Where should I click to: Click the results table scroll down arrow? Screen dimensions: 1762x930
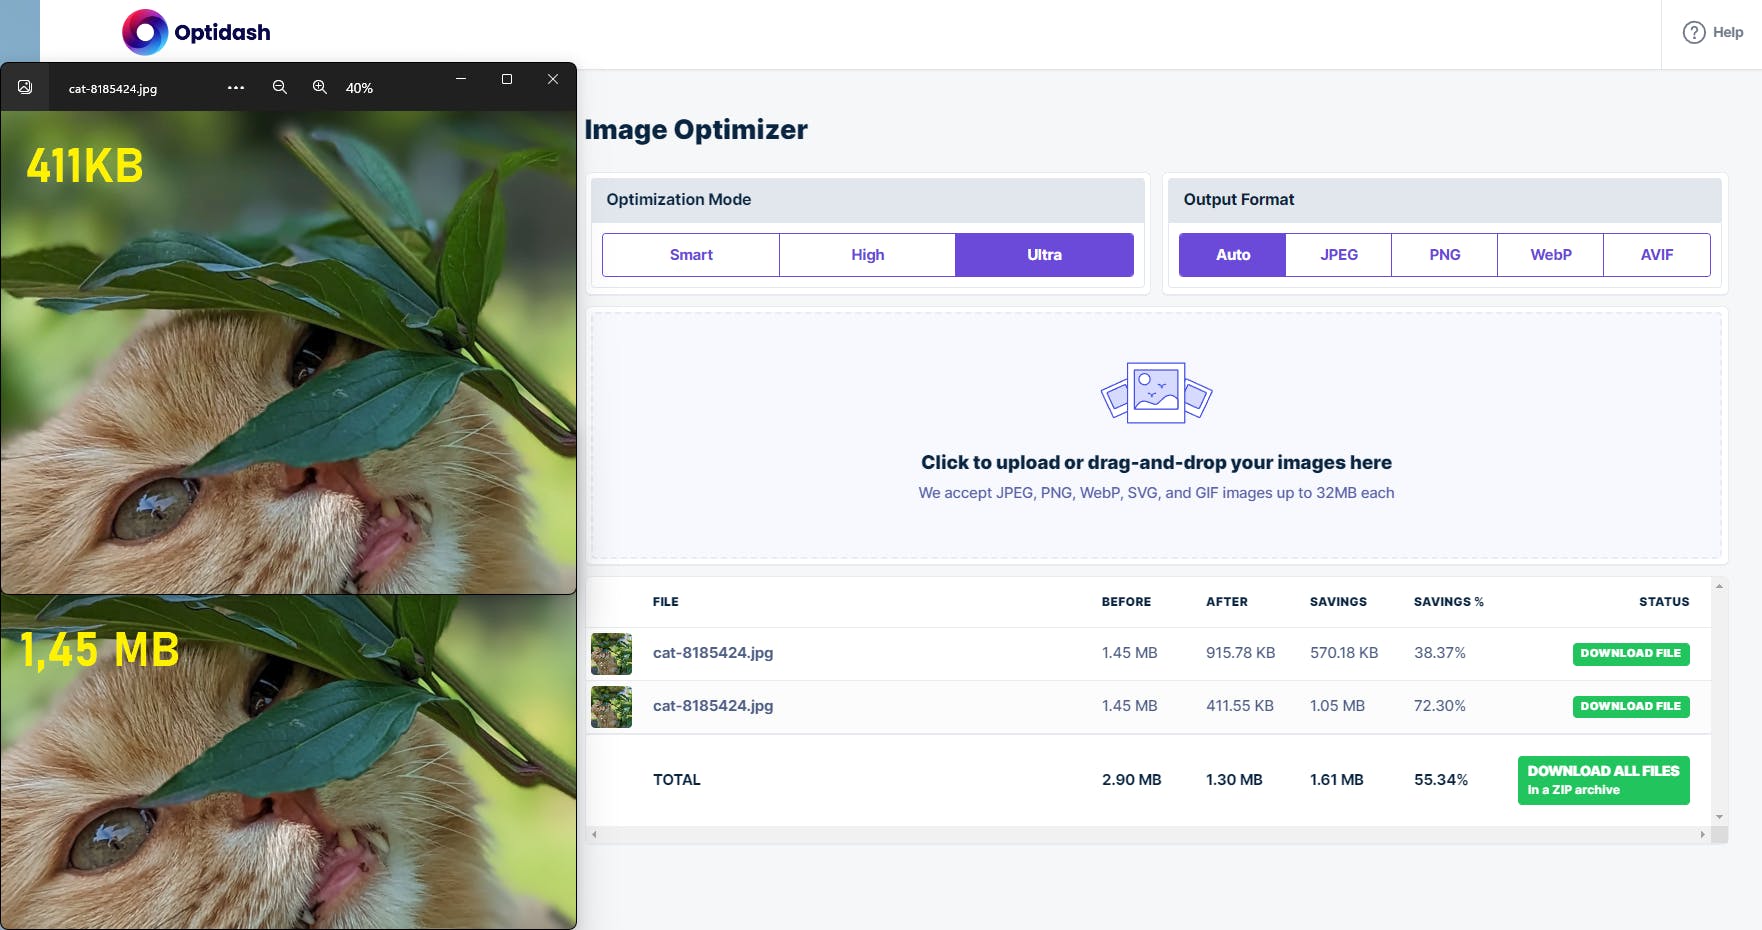click(1719, 817)
